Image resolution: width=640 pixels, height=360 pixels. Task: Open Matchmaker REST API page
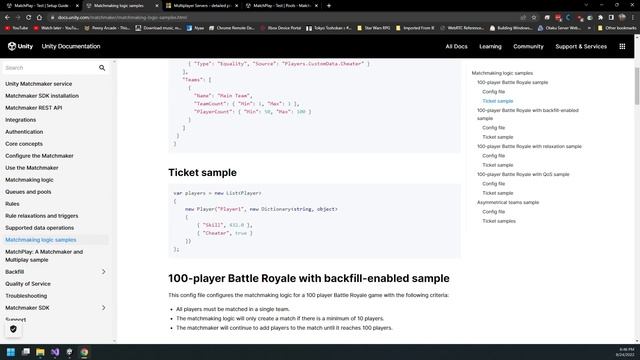(33, 108)
